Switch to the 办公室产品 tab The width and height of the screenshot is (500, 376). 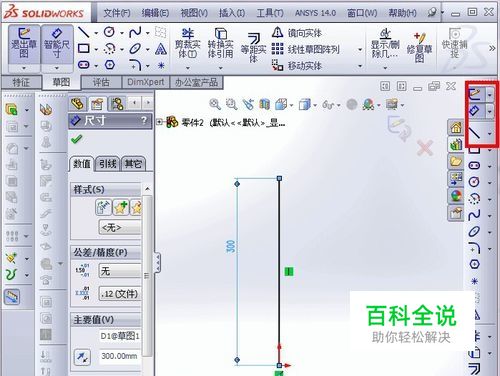pos(196,82)
